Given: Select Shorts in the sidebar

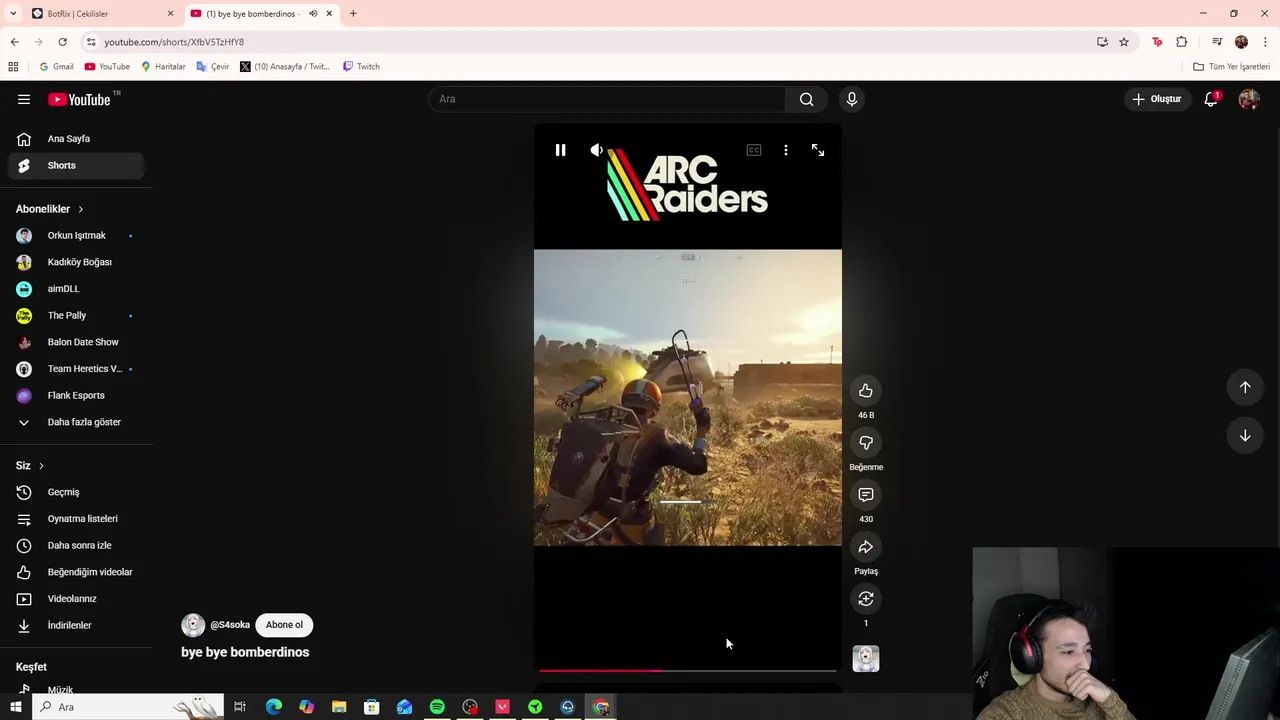Looking at the screenshot, I should [76, 165].
